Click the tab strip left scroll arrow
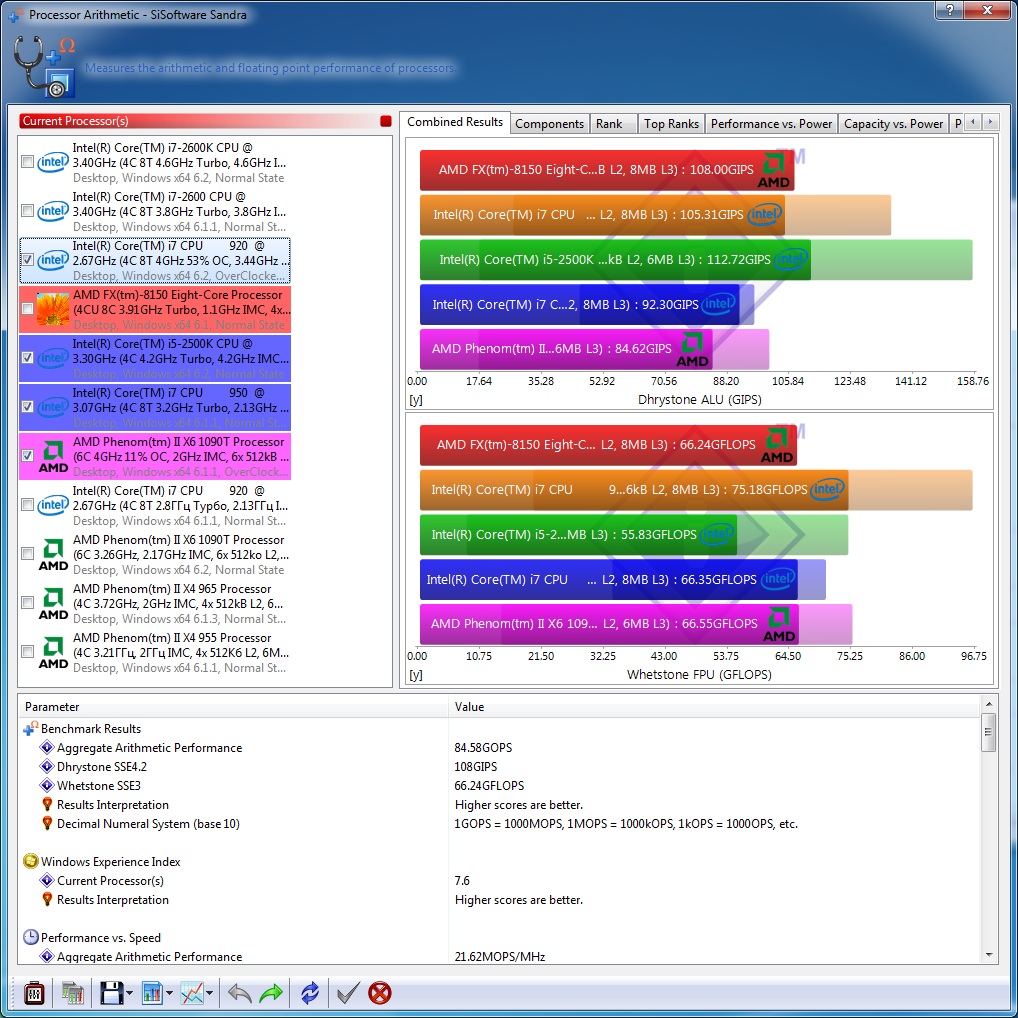1018x1018 pixels. click(973, 122)
